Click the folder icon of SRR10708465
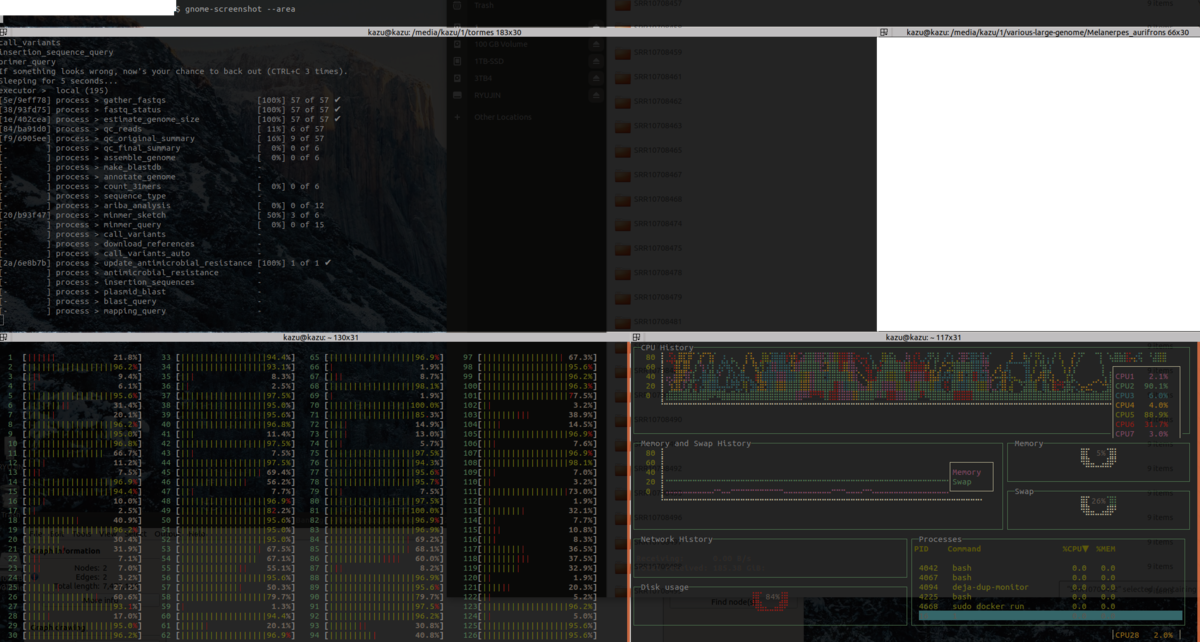 (x=622, y=150)
